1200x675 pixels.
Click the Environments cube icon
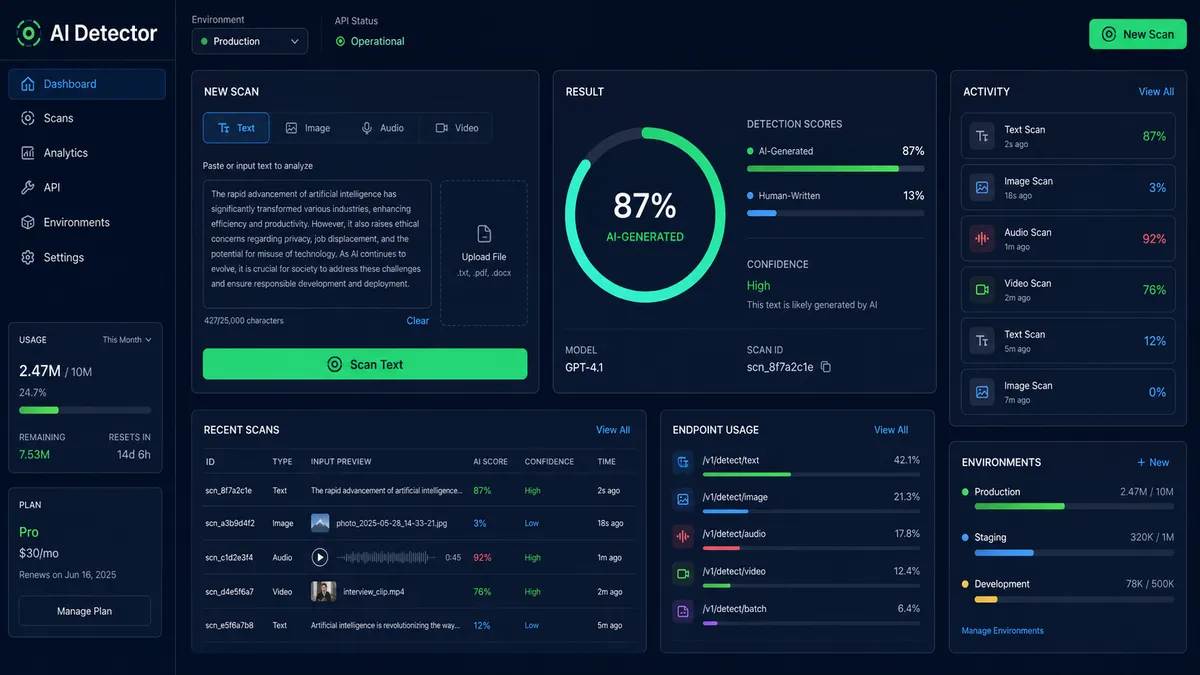pyautogui.click(x=27, y=223)
